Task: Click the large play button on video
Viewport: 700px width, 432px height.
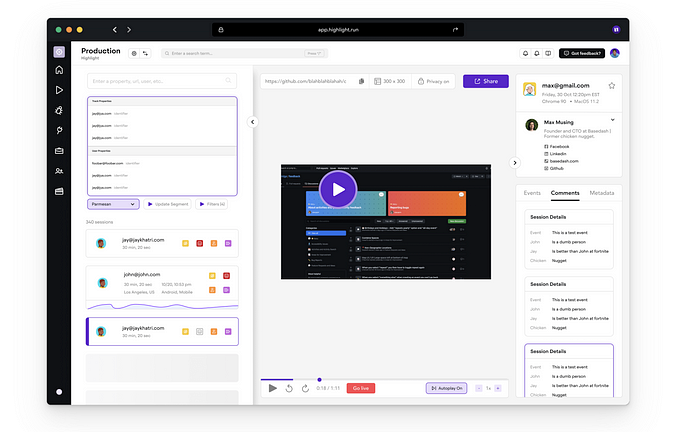Action: 338,189
